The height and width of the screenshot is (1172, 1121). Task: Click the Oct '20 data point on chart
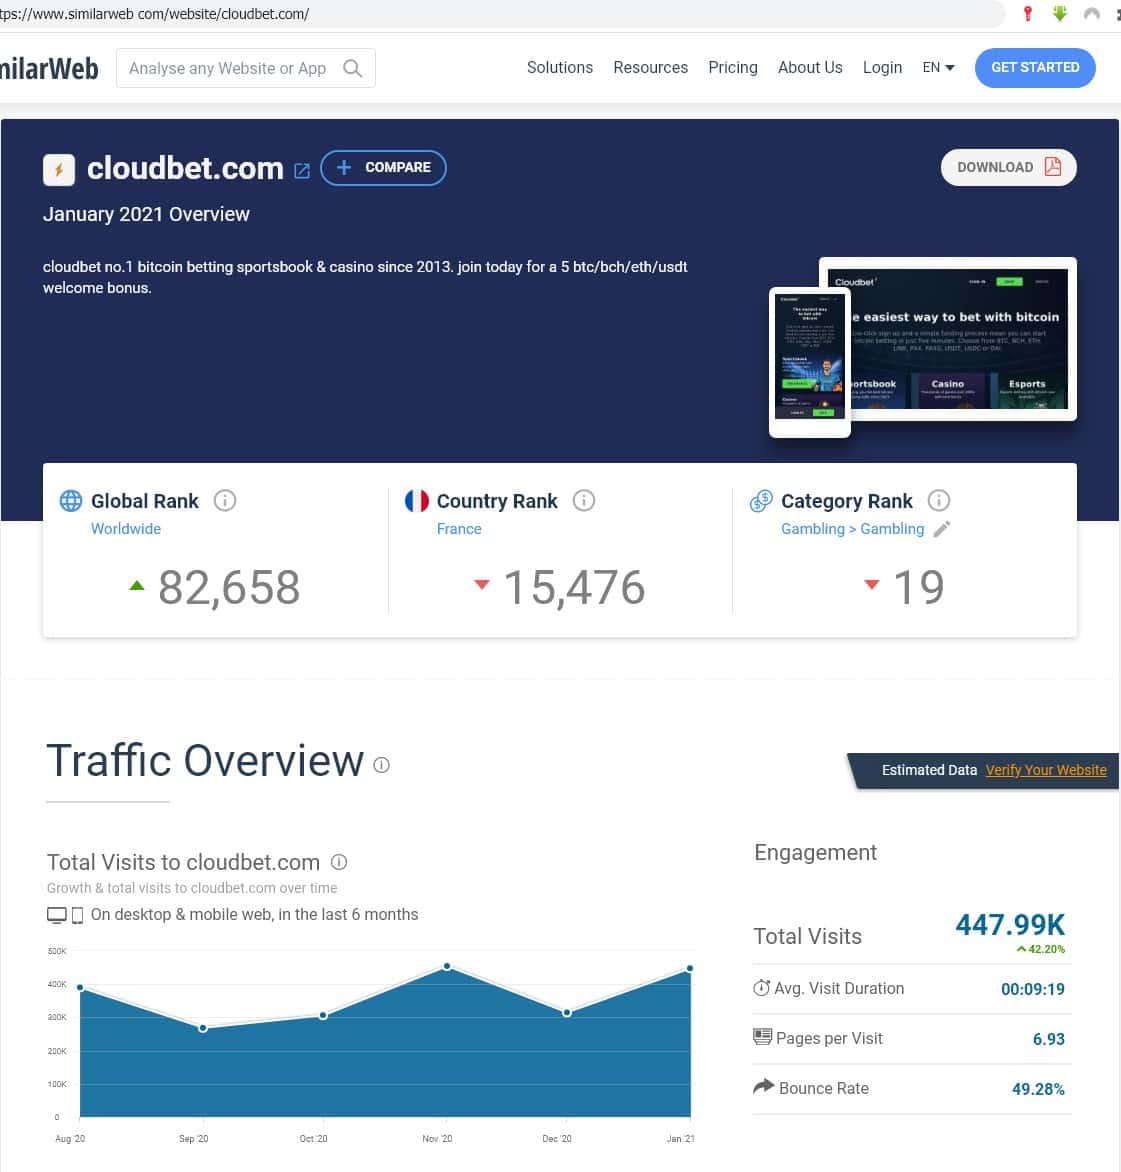323,1015
